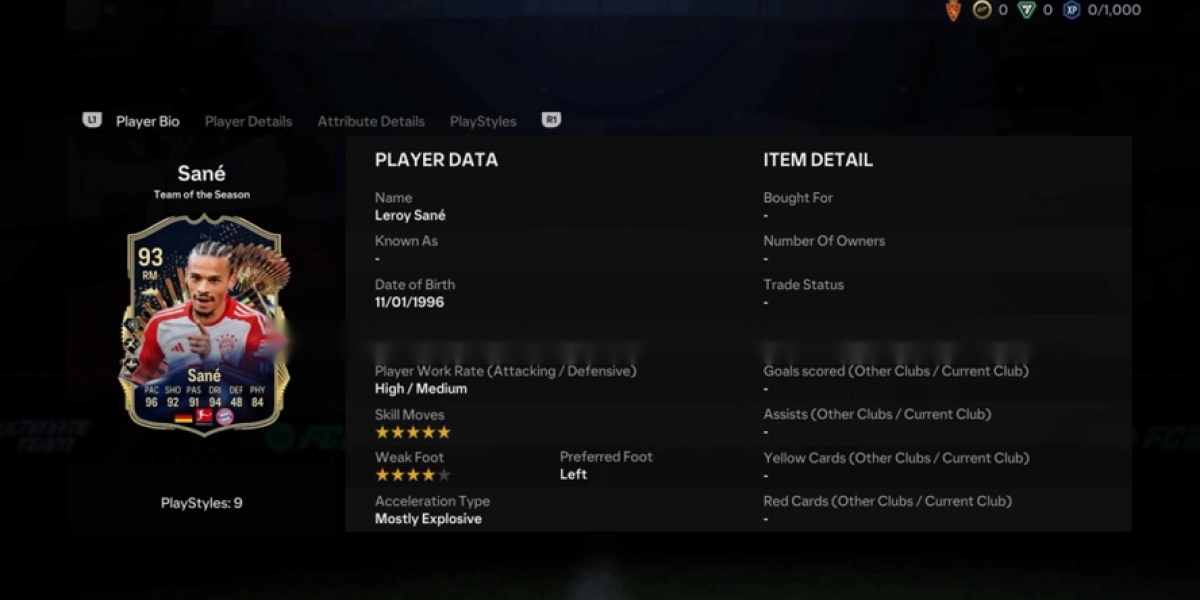Screen dimensions: 1200x600
Task: Click the Leroy Sané name value
Action: click(x=410, y=215)
